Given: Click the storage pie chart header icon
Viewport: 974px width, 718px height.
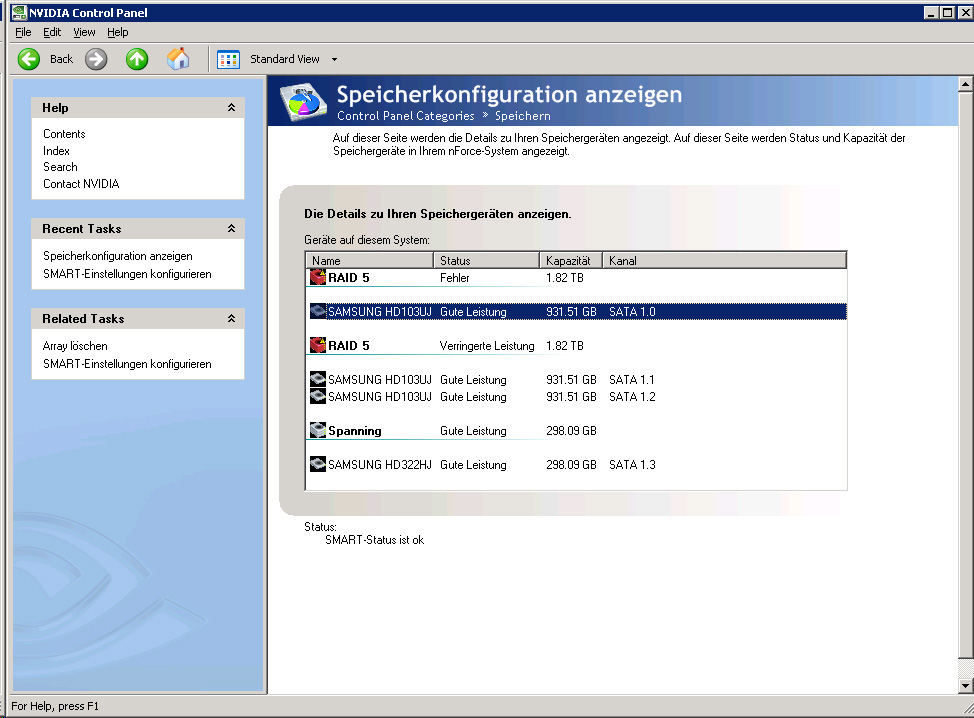Looking at the screenshot, I should pos(303,102).
